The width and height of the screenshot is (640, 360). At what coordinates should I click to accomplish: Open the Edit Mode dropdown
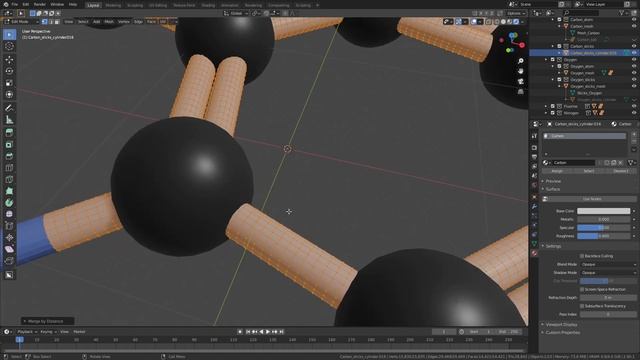21,22
